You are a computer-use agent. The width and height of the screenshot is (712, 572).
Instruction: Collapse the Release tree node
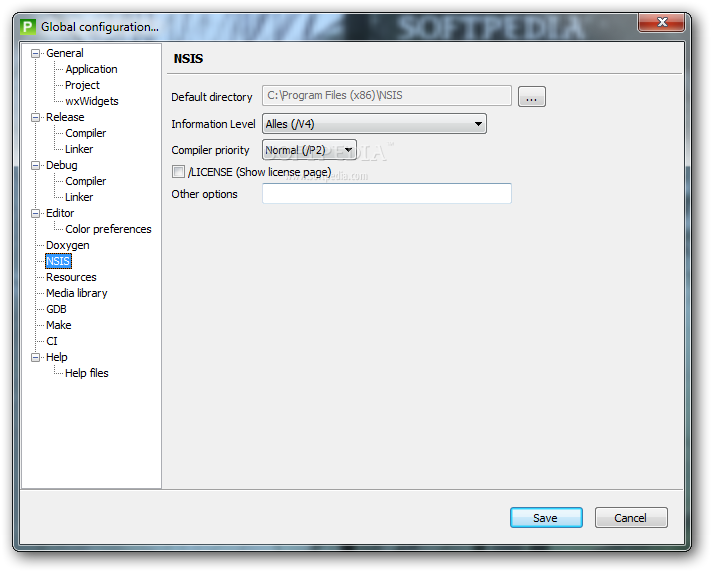pos(35,118)
